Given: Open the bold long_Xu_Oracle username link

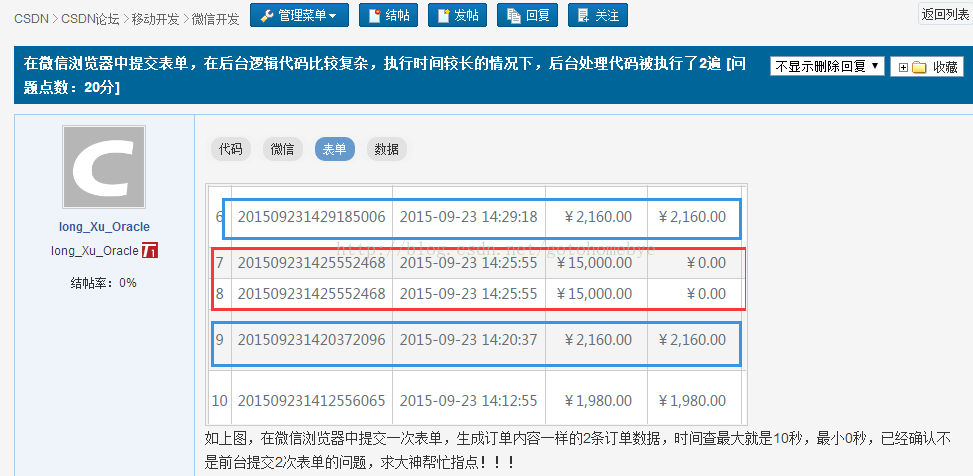Looking at the screenshot, I should (104, 227).
